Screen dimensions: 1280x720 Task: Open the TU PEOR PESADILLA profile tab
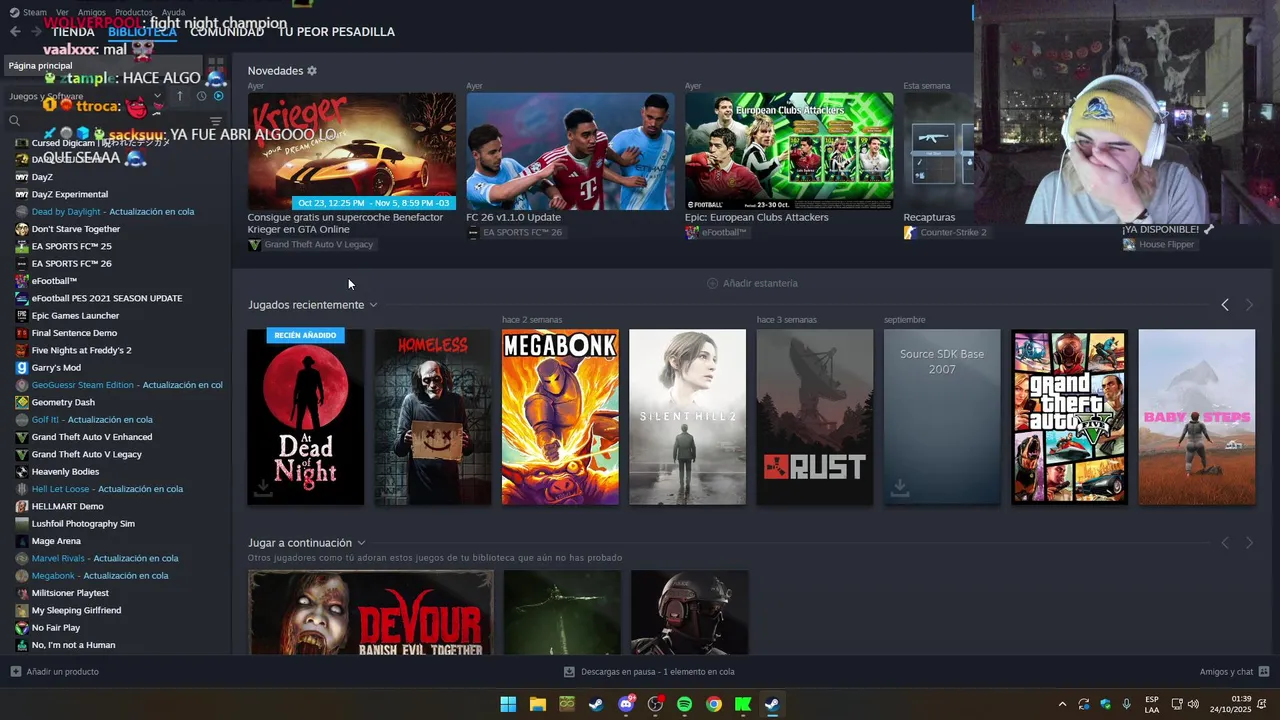(336, 32)
